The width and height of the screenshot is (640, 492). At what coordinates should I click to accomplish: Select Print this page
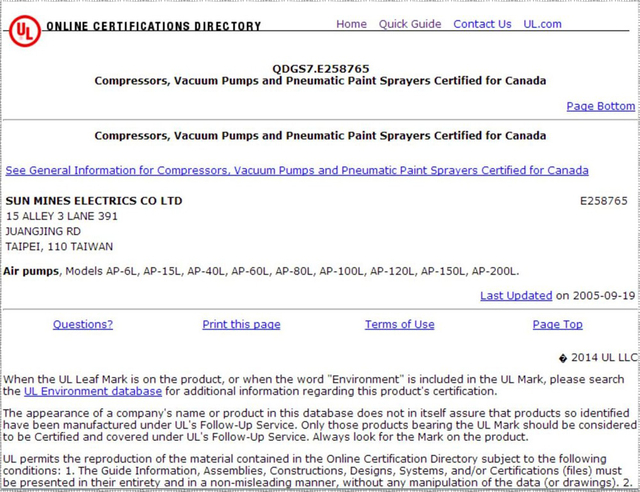[x=241, y=325]
